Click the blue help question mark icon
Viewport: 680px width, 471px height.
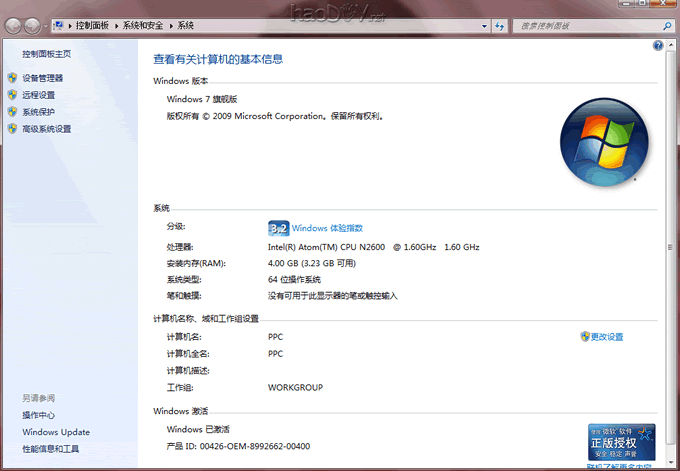click(x=658, y=46)
